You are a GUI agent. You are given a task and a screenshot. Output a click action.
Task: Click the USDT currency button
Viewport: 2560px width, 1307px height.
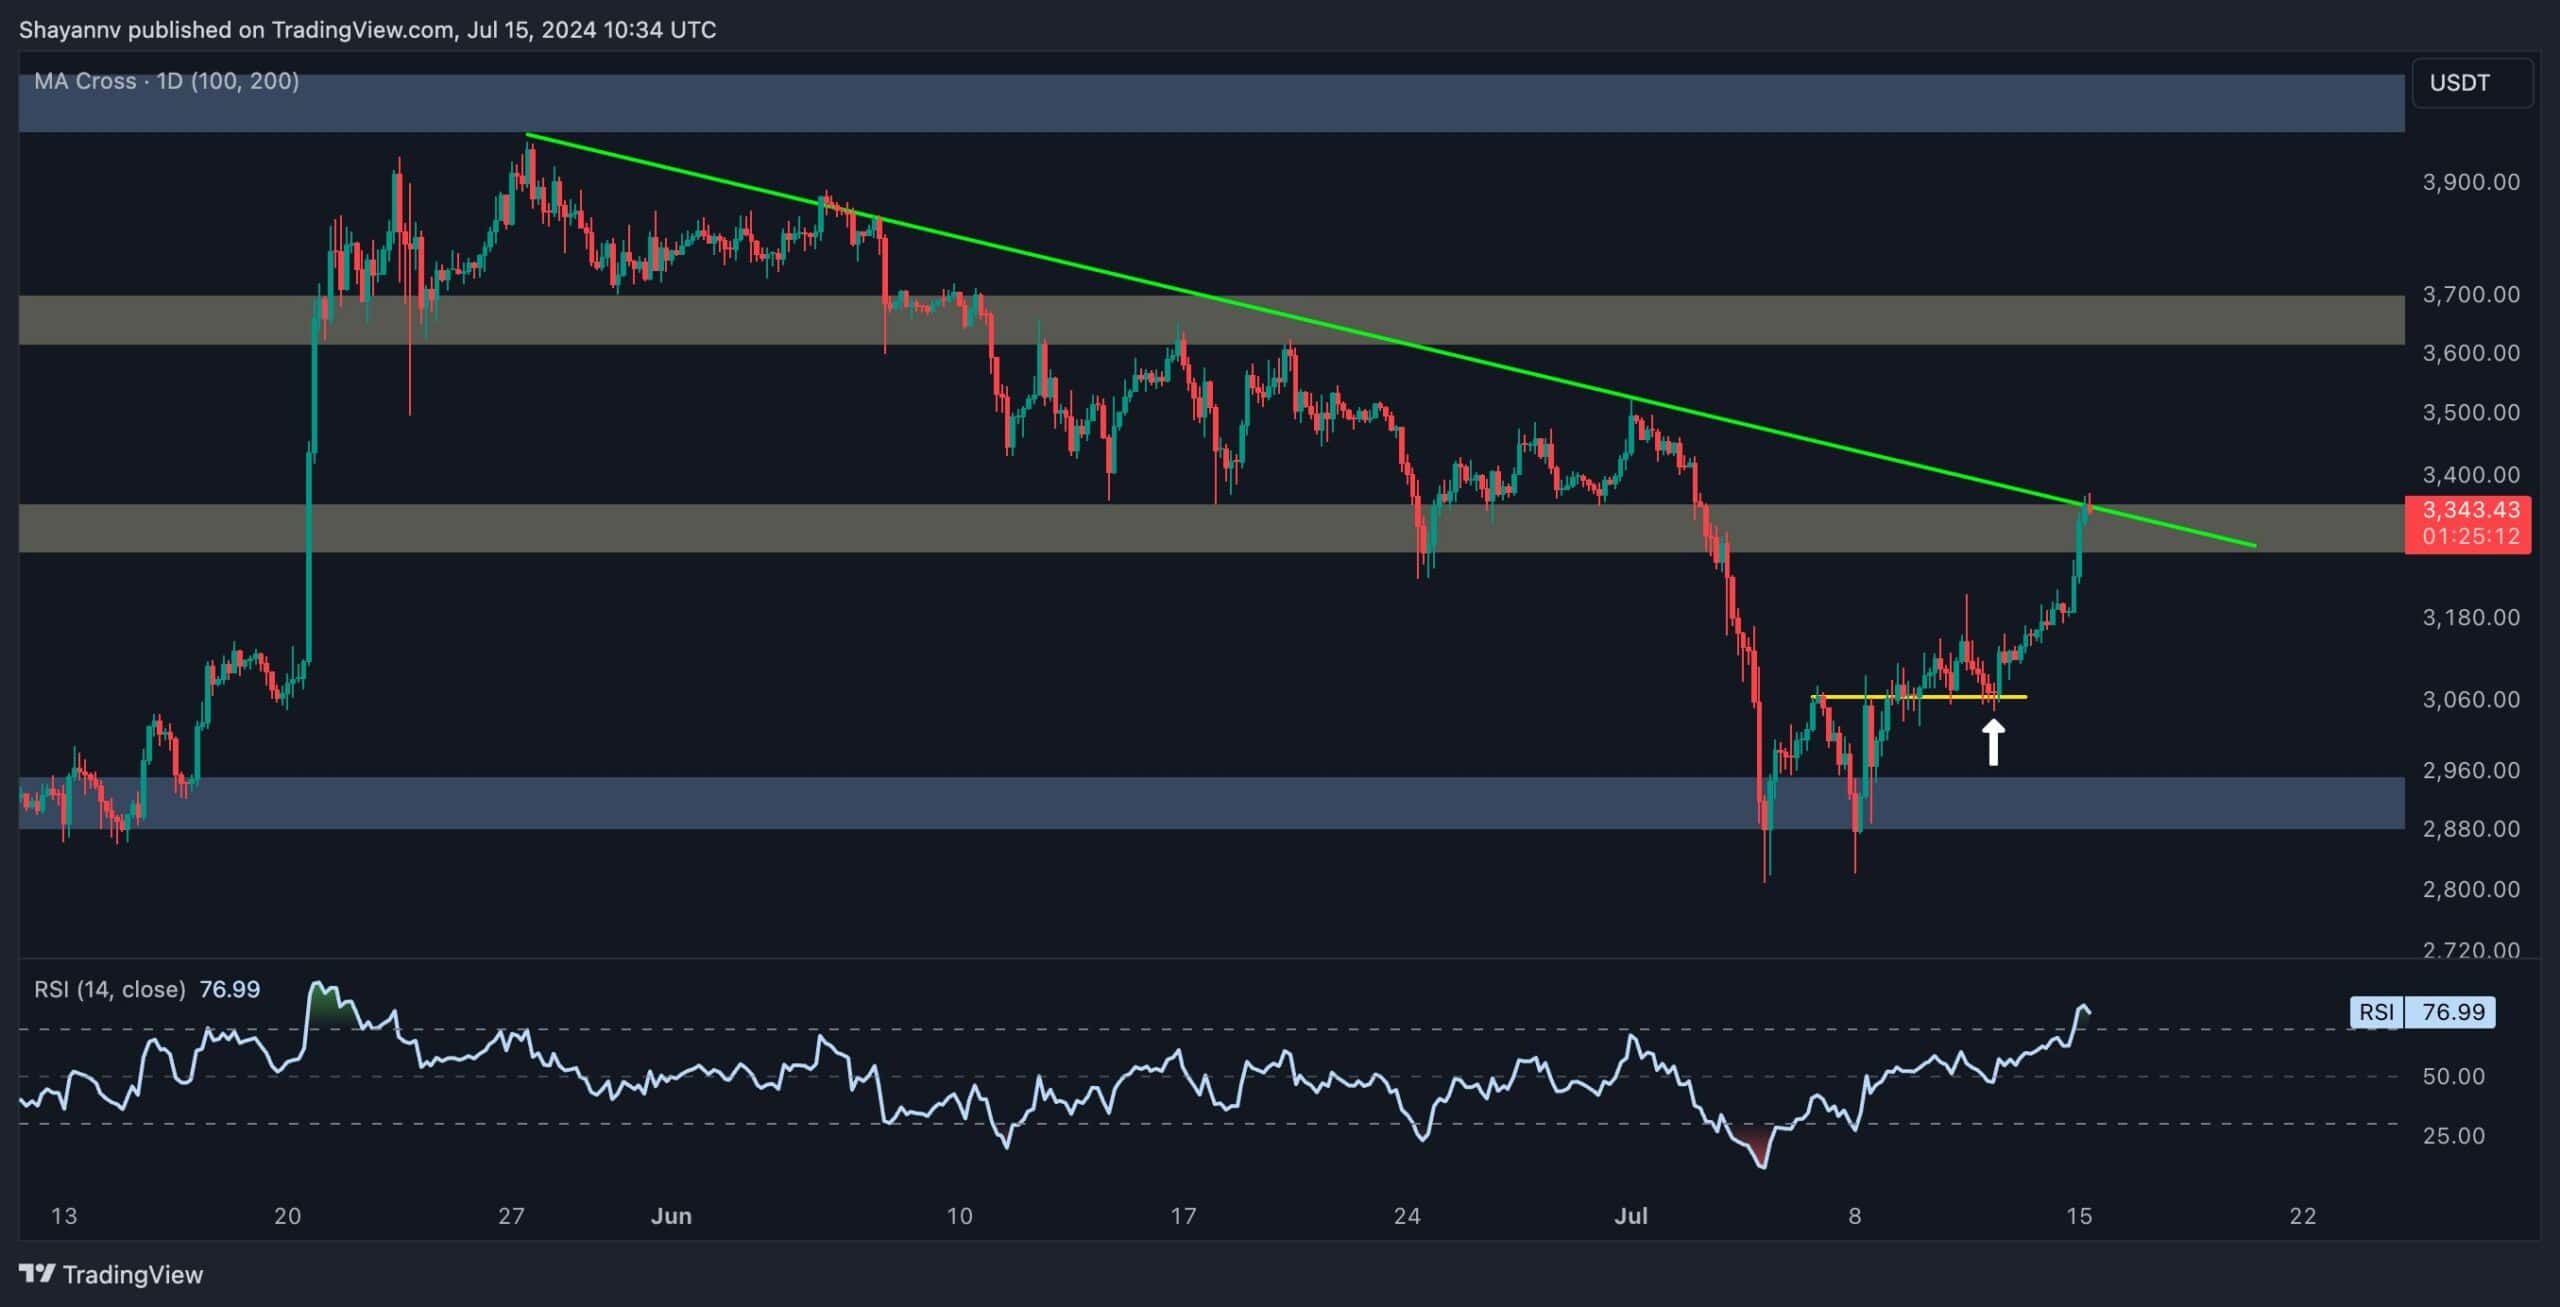coord(2472,83)
